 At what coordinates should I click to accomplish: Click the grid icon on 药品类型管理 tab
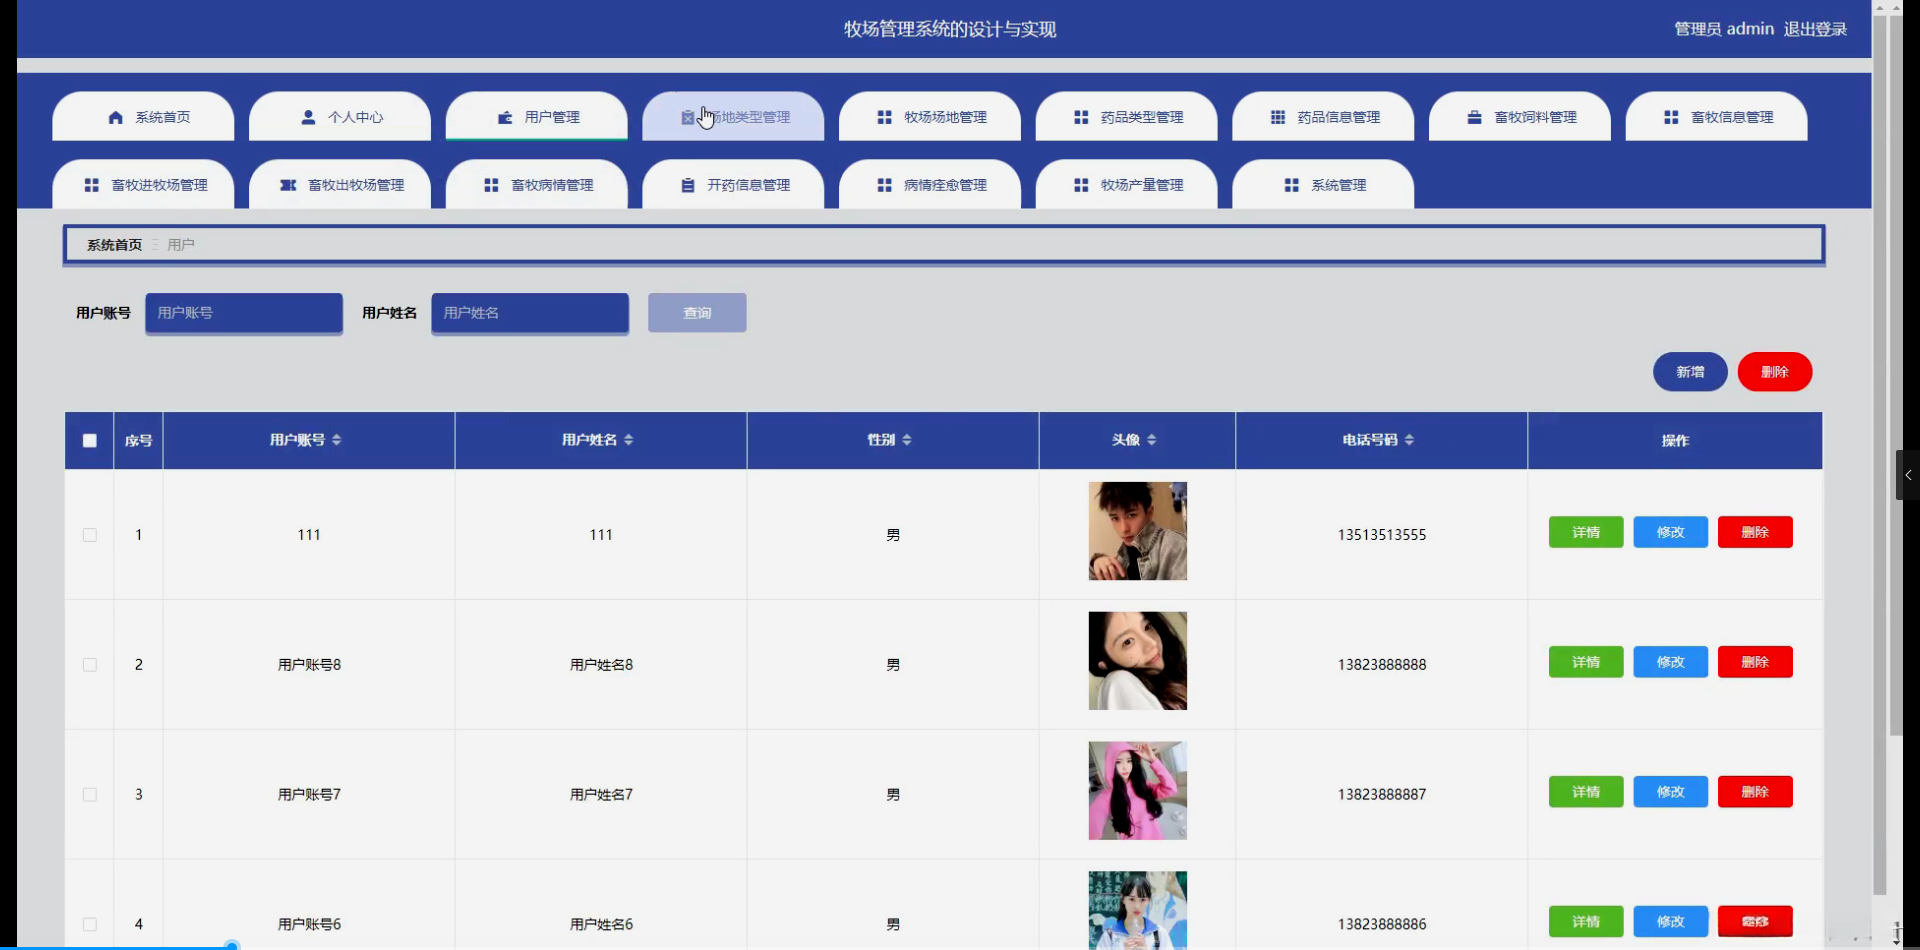(x=1081, y=118)
